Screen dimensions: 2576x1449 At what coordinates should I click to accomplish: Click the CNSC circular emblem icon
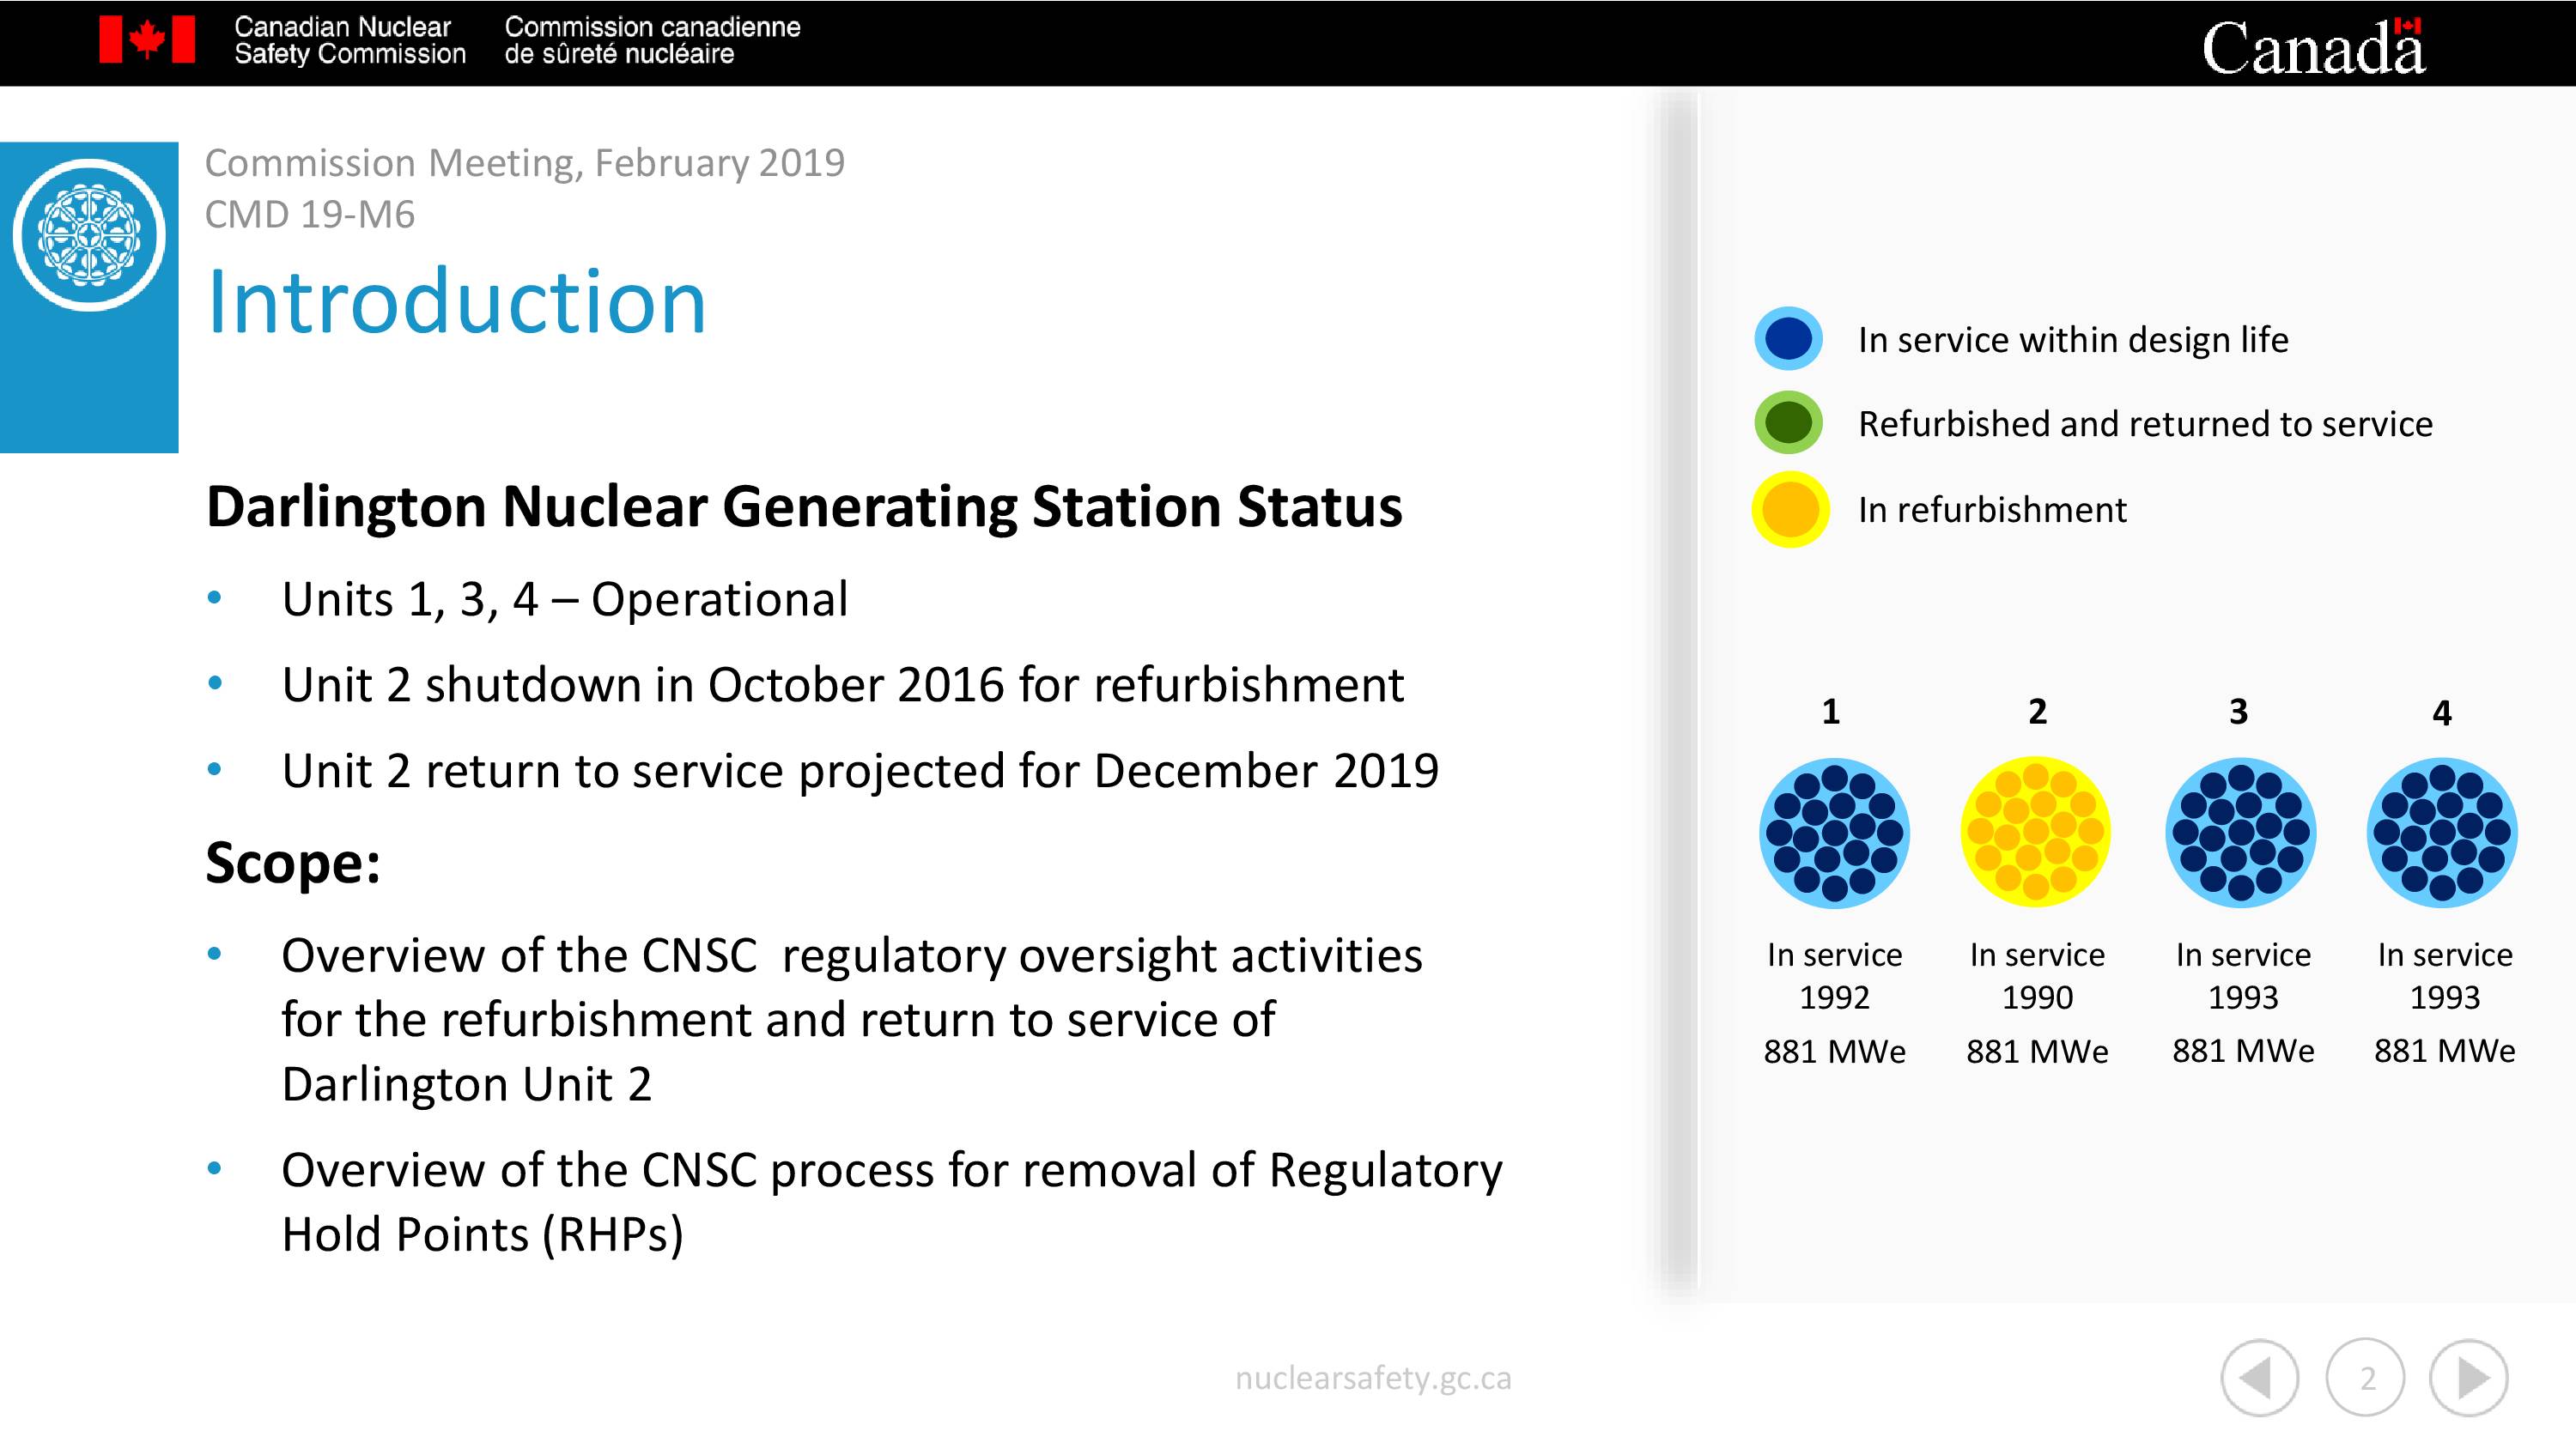coord(89,235)
